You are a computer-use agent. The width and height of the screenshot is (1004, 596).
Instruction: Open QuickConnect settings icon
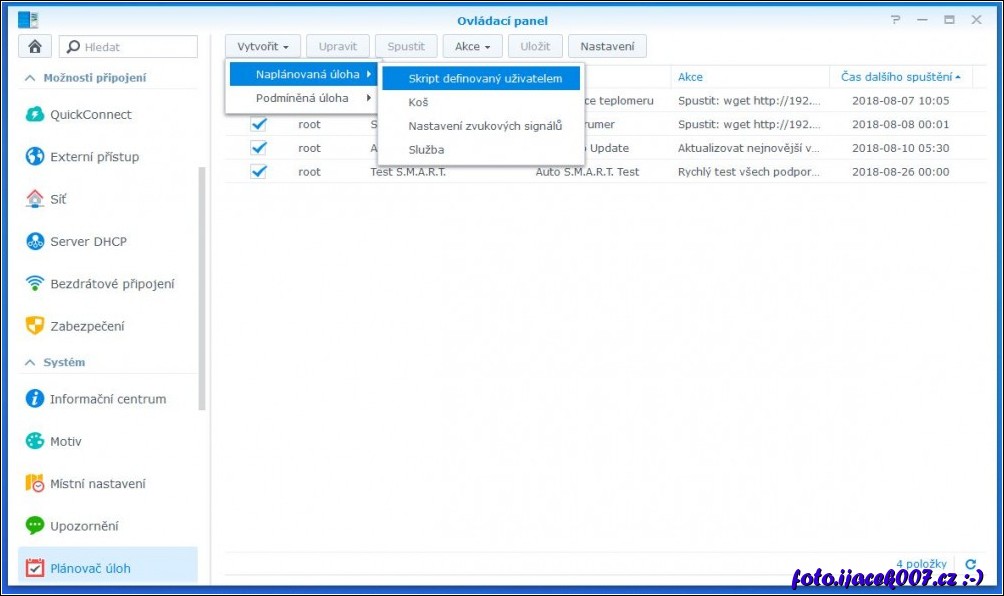35,114
